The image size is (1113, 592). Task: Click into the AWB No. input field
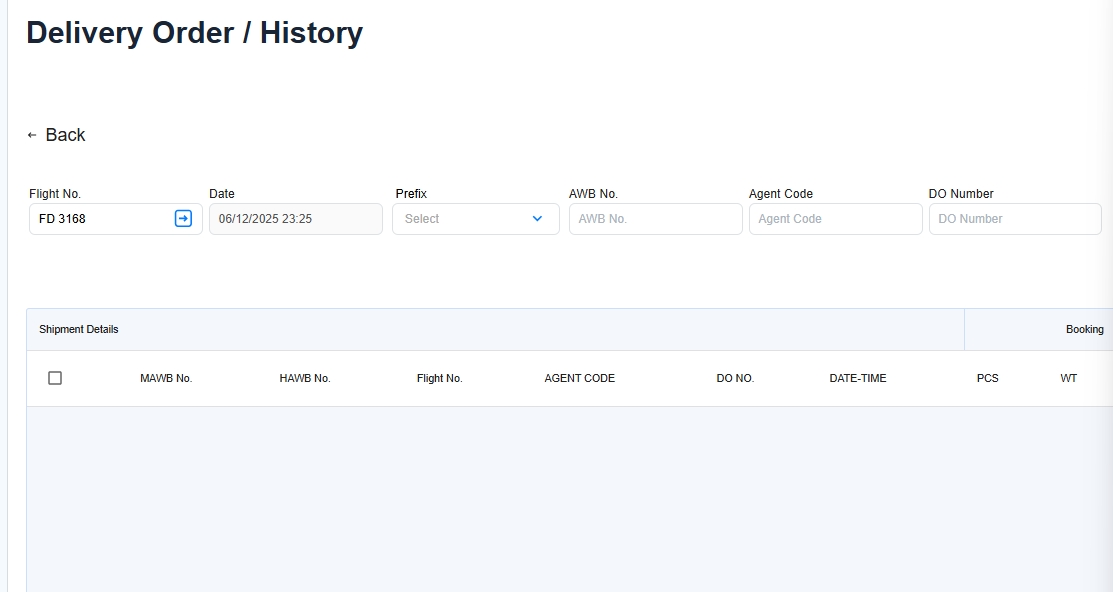pos(655,219)
